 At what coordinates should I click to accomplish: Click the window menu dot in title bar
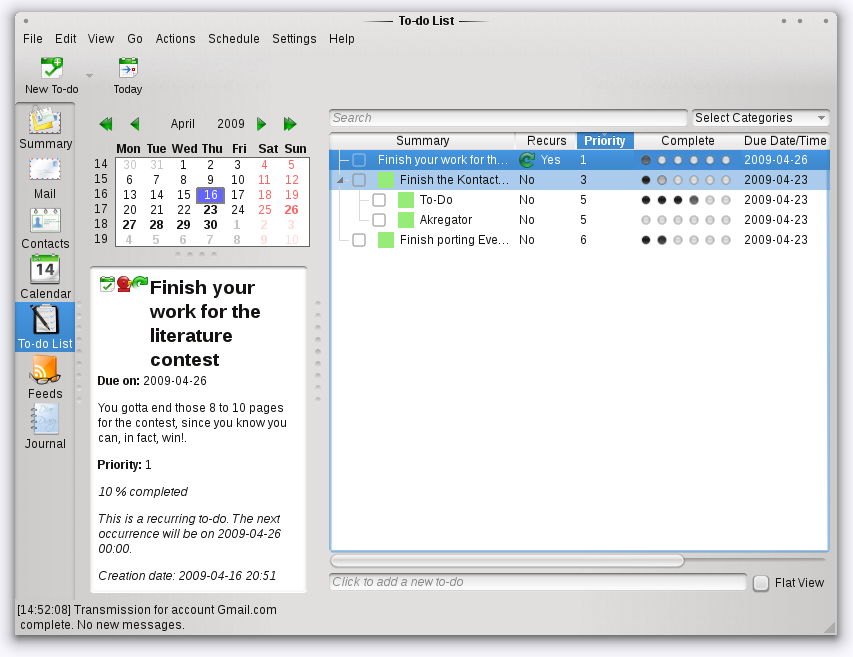pos(26,21)
